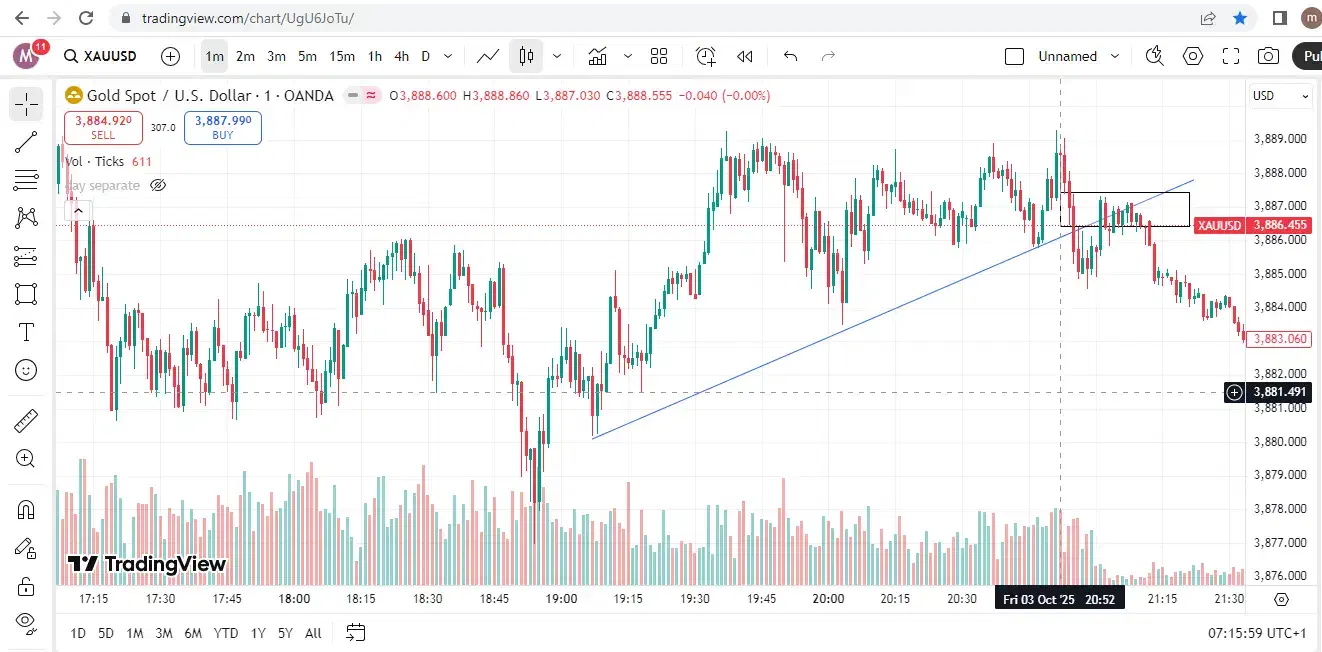Open the alert clock icon
This screenshot has width=1322, height=652.
click(706, 56)
